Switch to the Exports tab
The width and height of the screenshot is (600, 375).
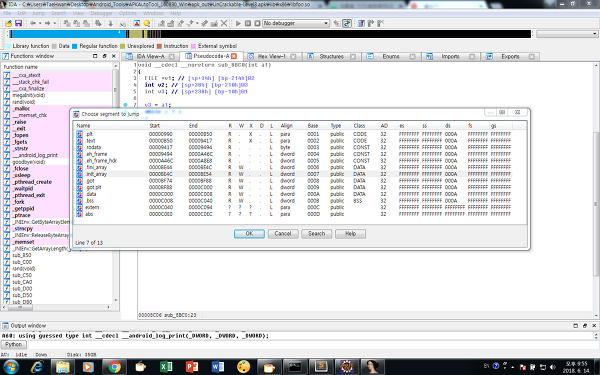pos(510,57)
